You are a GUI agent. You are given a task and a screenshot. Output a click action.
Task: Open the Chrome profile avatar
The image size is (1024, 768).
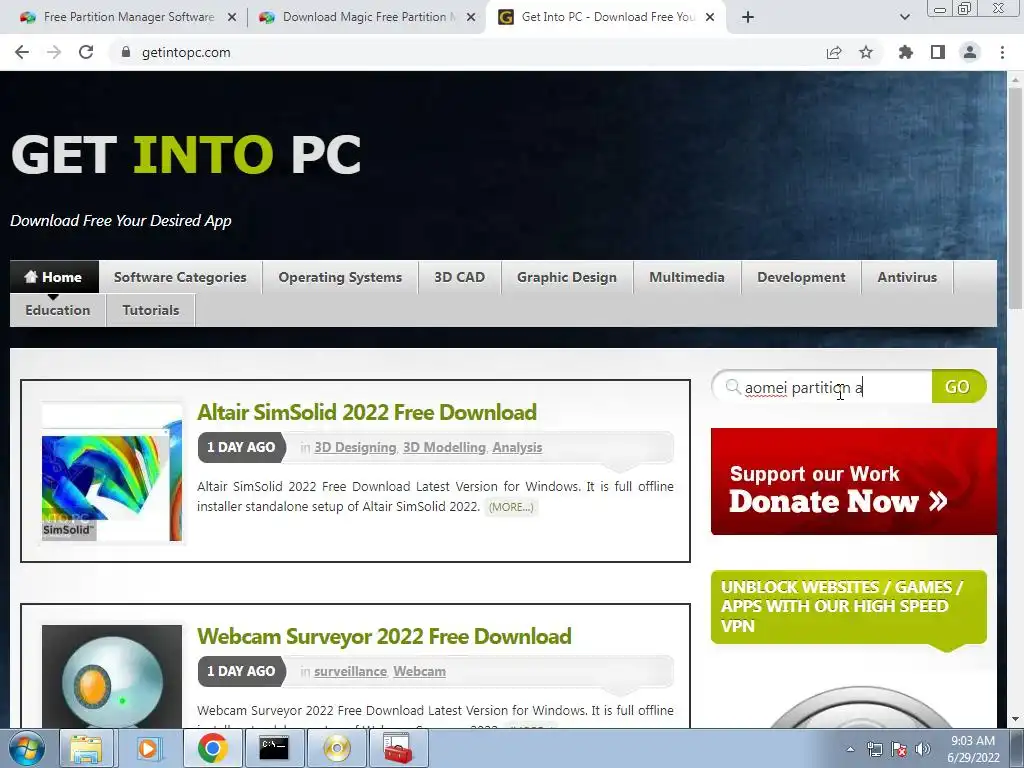coord(970,52)
